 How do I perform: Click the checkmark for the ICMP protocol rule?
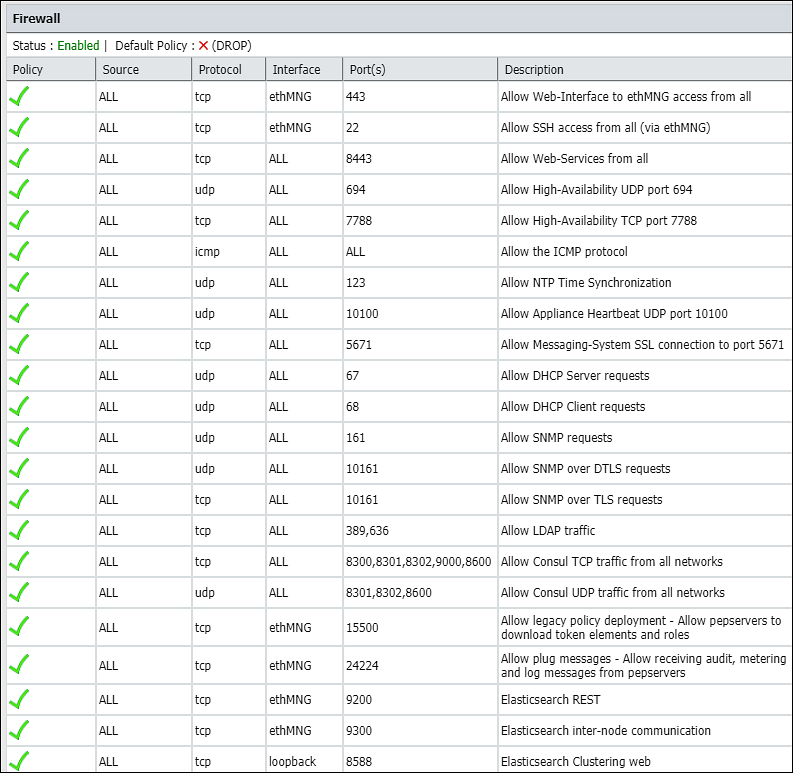(19, 251)
